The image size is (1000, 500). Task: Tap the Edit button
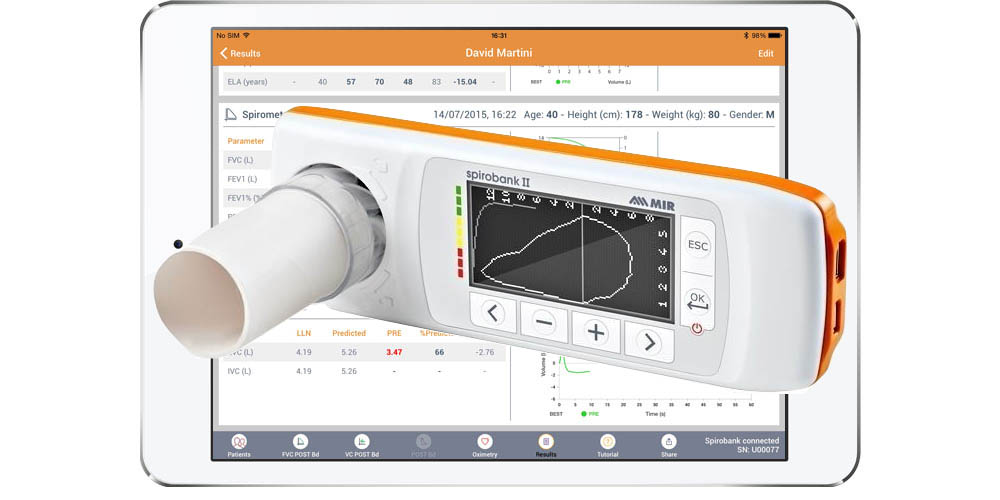[765, 53]
